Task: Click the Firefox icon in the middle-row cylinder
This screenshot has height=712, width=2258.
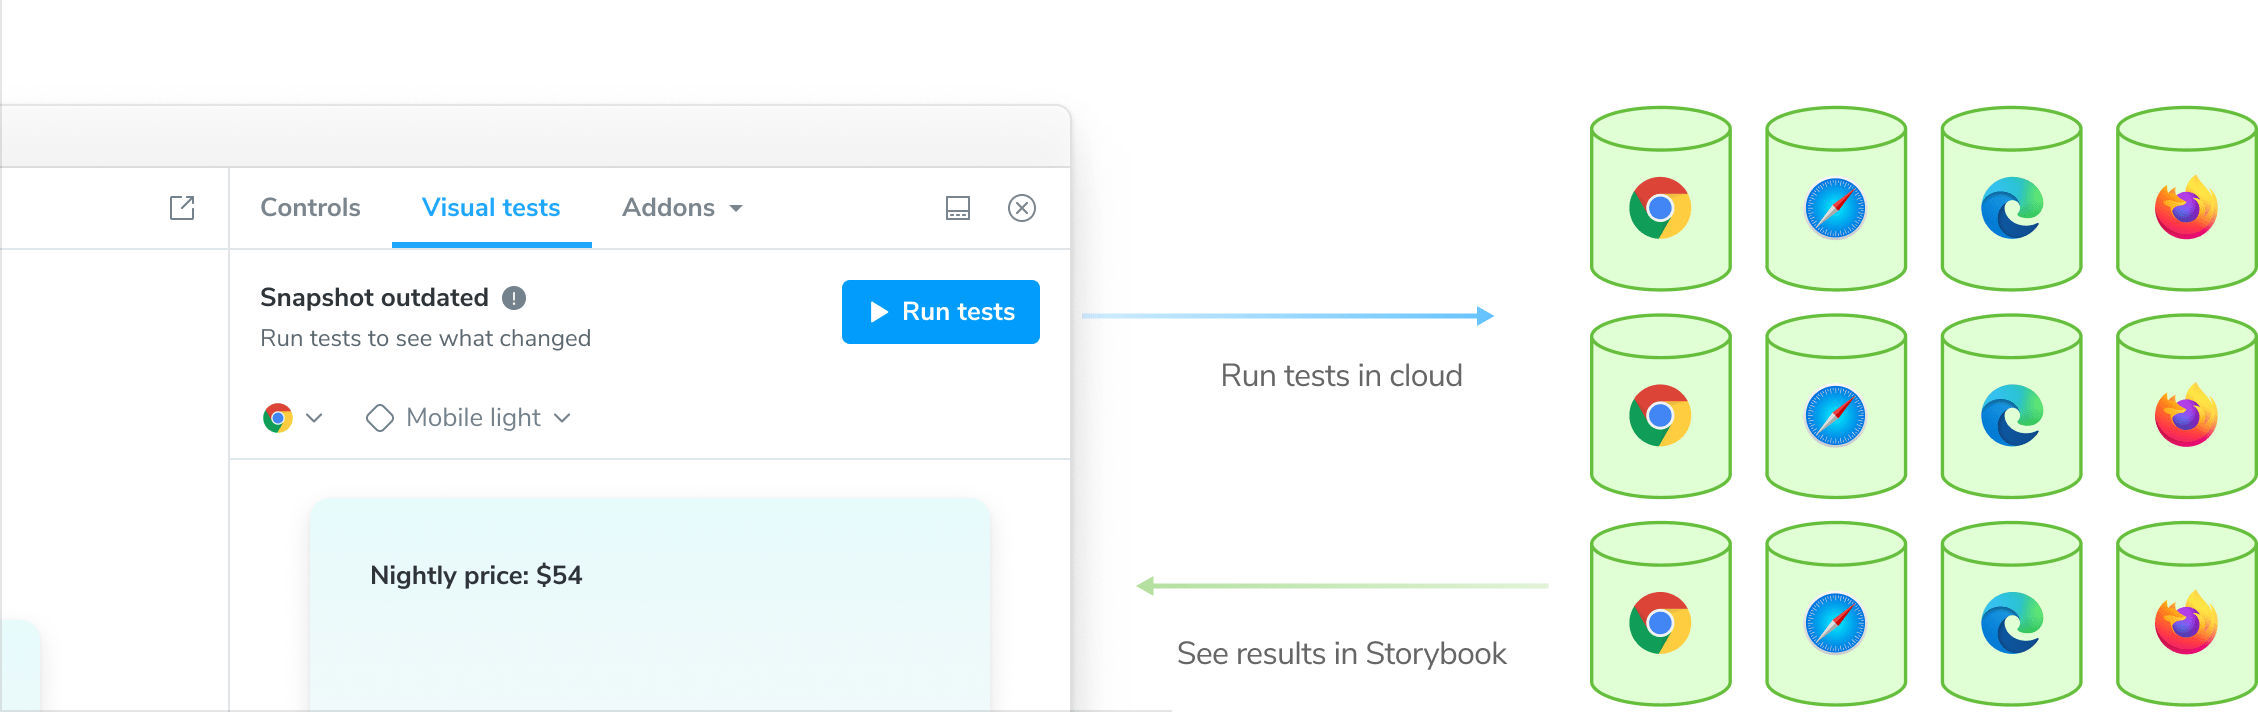Action: 2186,415
